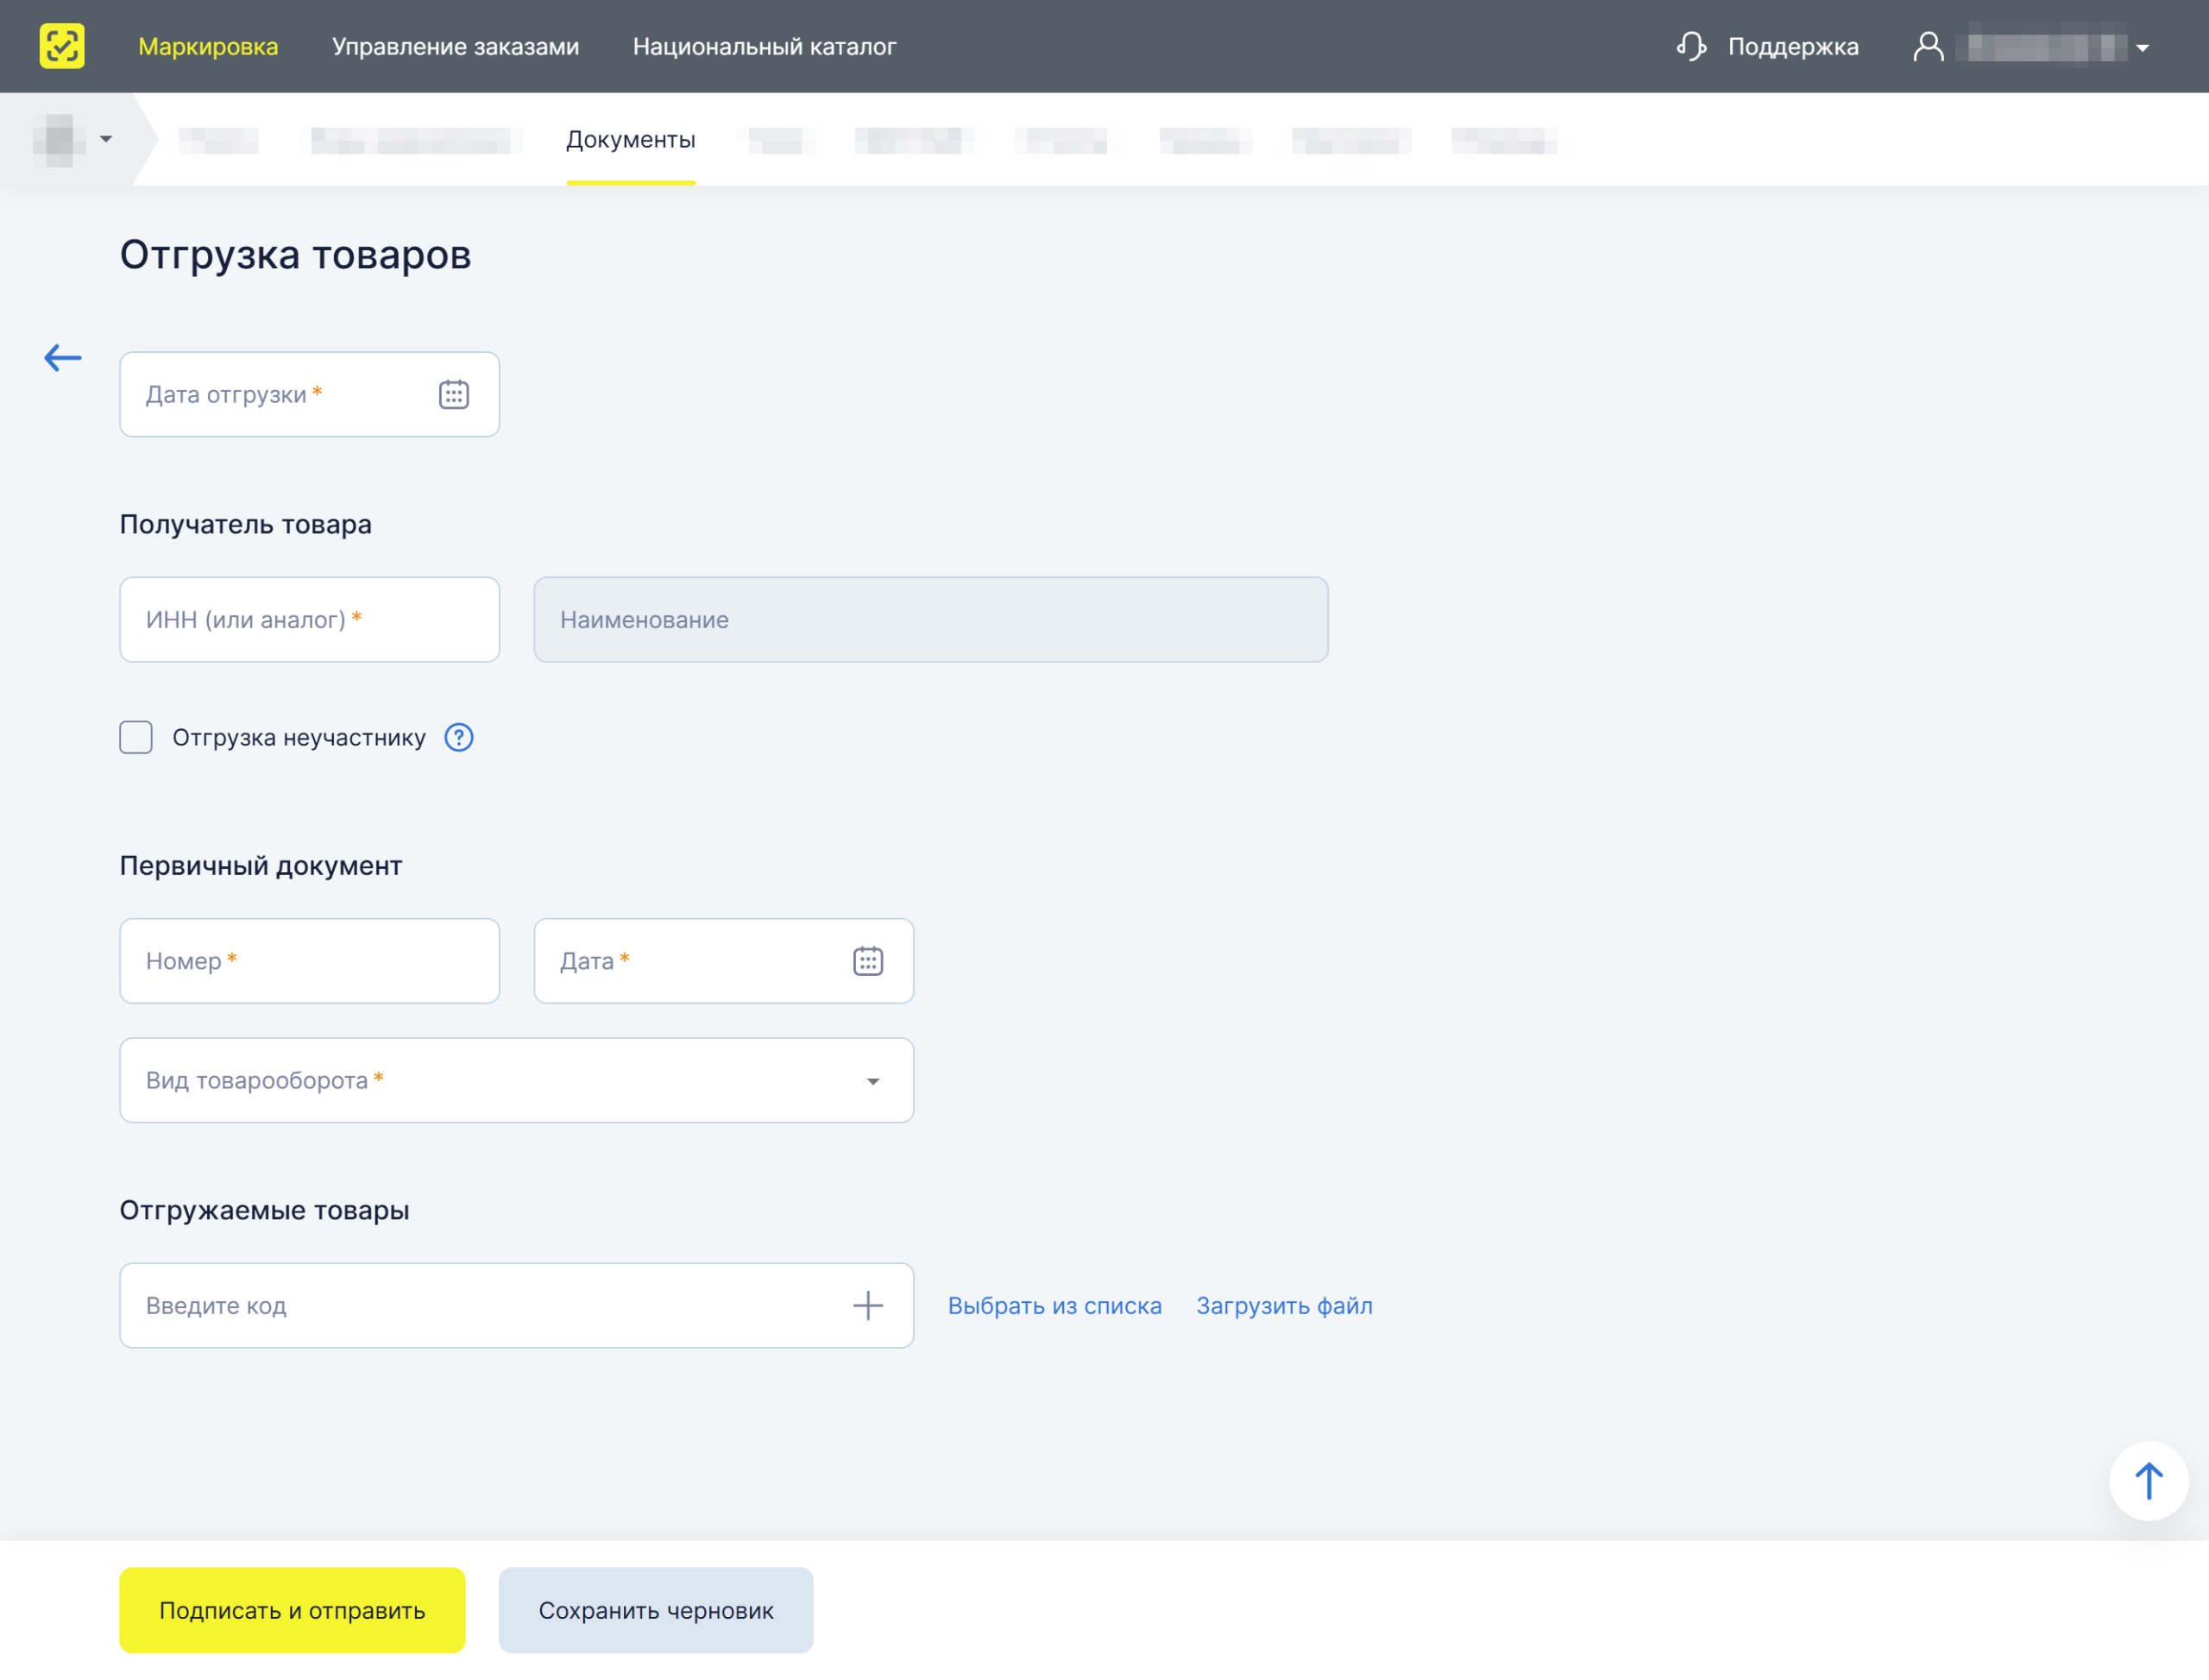2209x1680 pixels.
Task: Focus the Номер input field
Action: [309, 961]
